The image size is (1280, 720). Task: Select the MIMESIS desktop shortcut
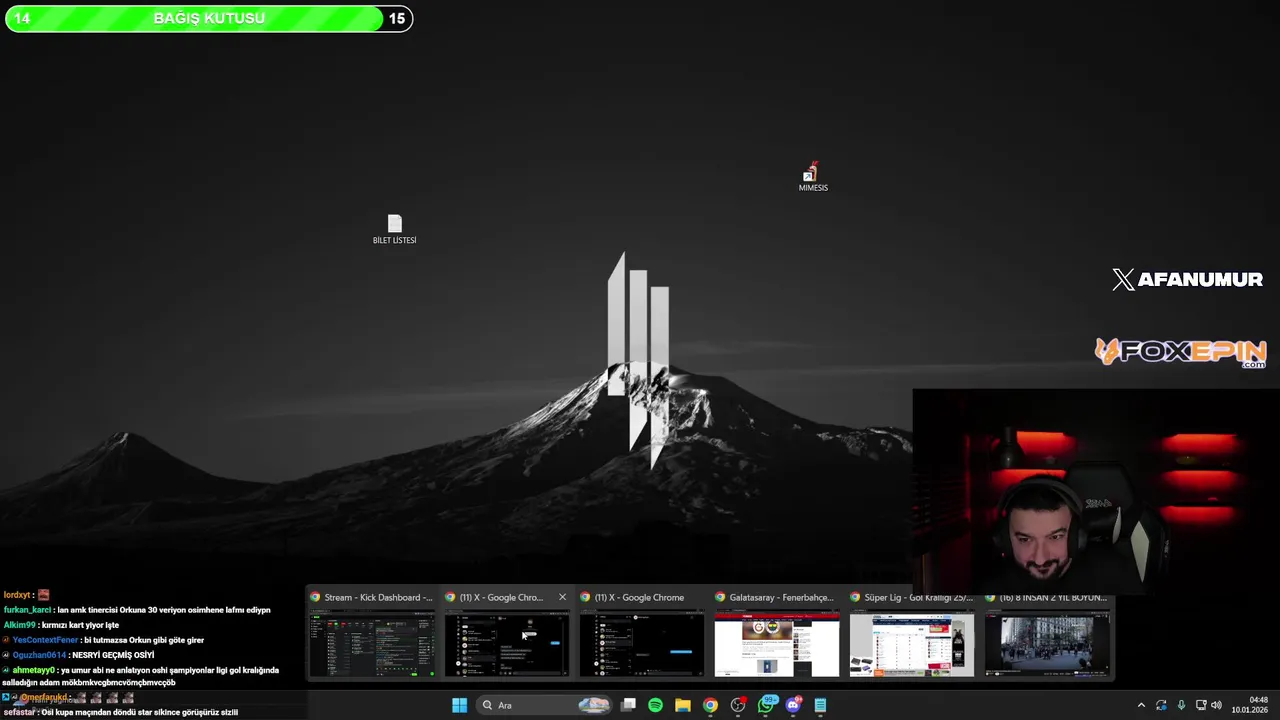coord(813,177)
